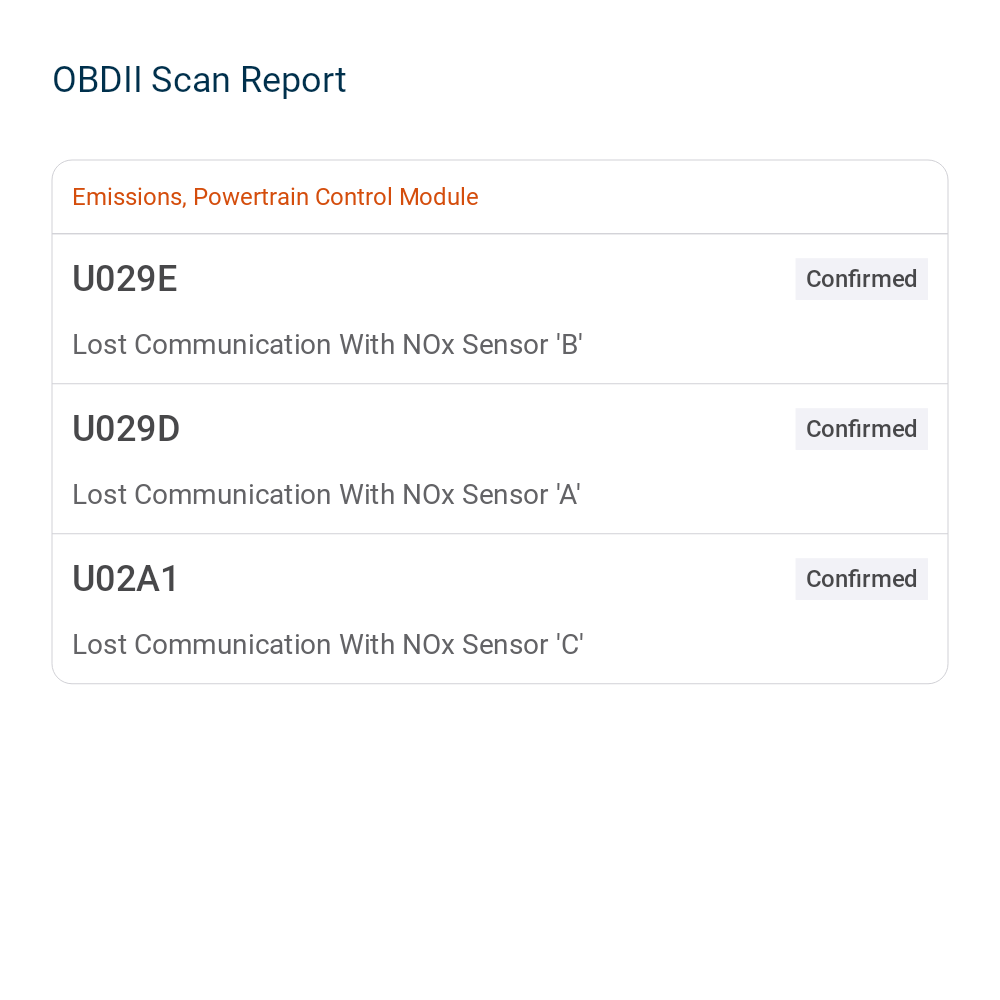Select the Emissions, Powertrain Control Module header
Image resolution: width=1000 pixels, height=1000 pixels.
(275, 197)
